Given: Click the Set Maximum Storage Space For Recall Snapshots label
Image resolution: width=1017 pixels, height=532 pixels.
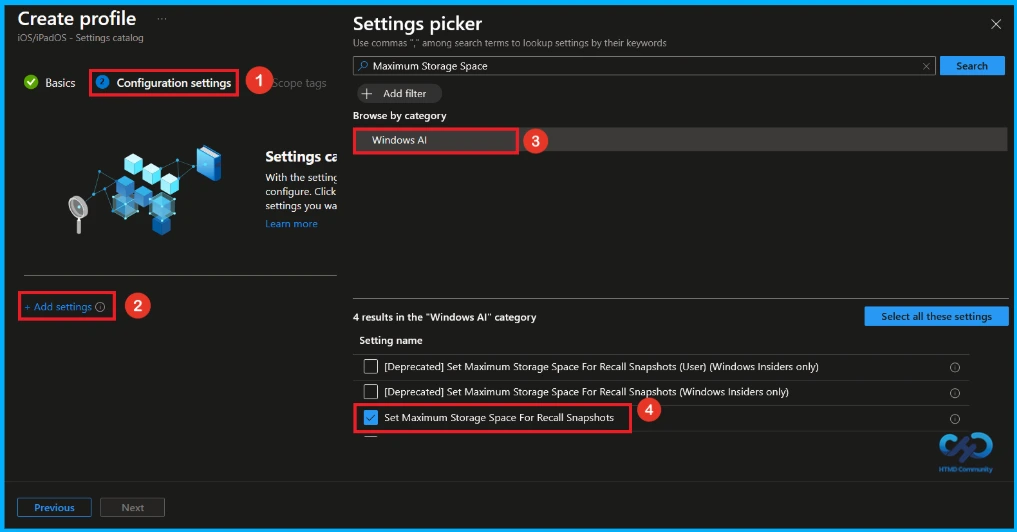Looking at the screenshot, I should pyautogui.click(x=499, y=418).
